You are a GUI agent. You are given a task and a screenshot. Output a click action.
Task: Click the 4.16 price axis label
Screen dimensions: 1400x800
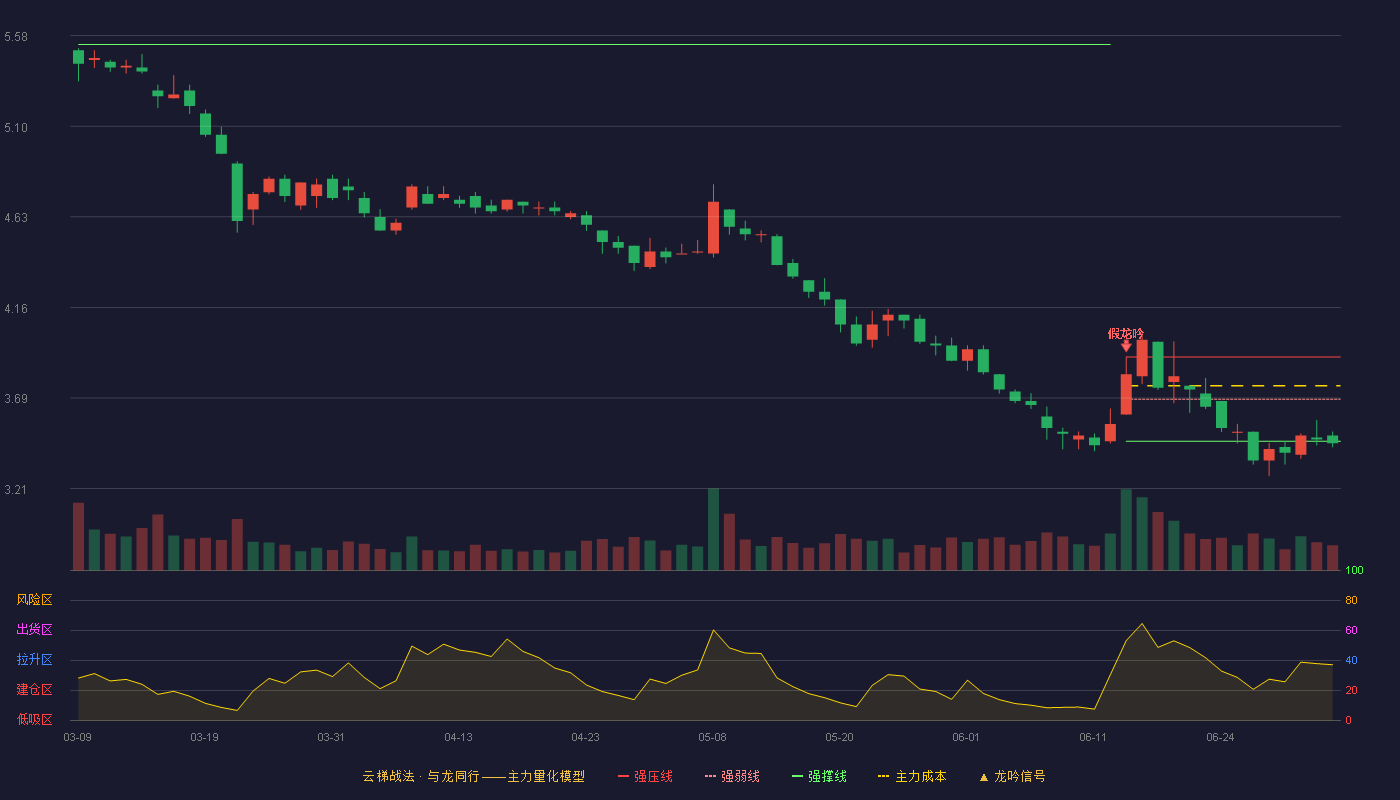(16, 309)
